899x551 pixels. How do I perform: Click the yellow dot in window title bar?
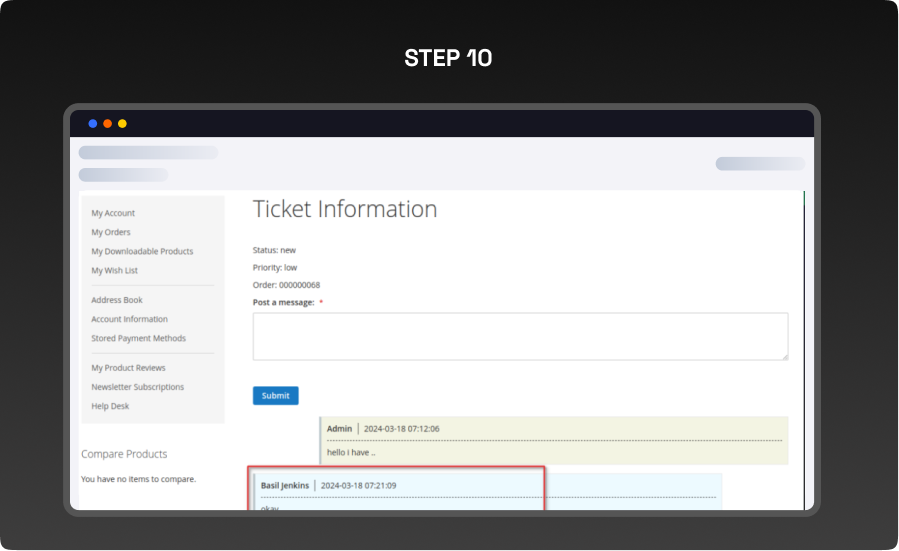pos(122,124)
